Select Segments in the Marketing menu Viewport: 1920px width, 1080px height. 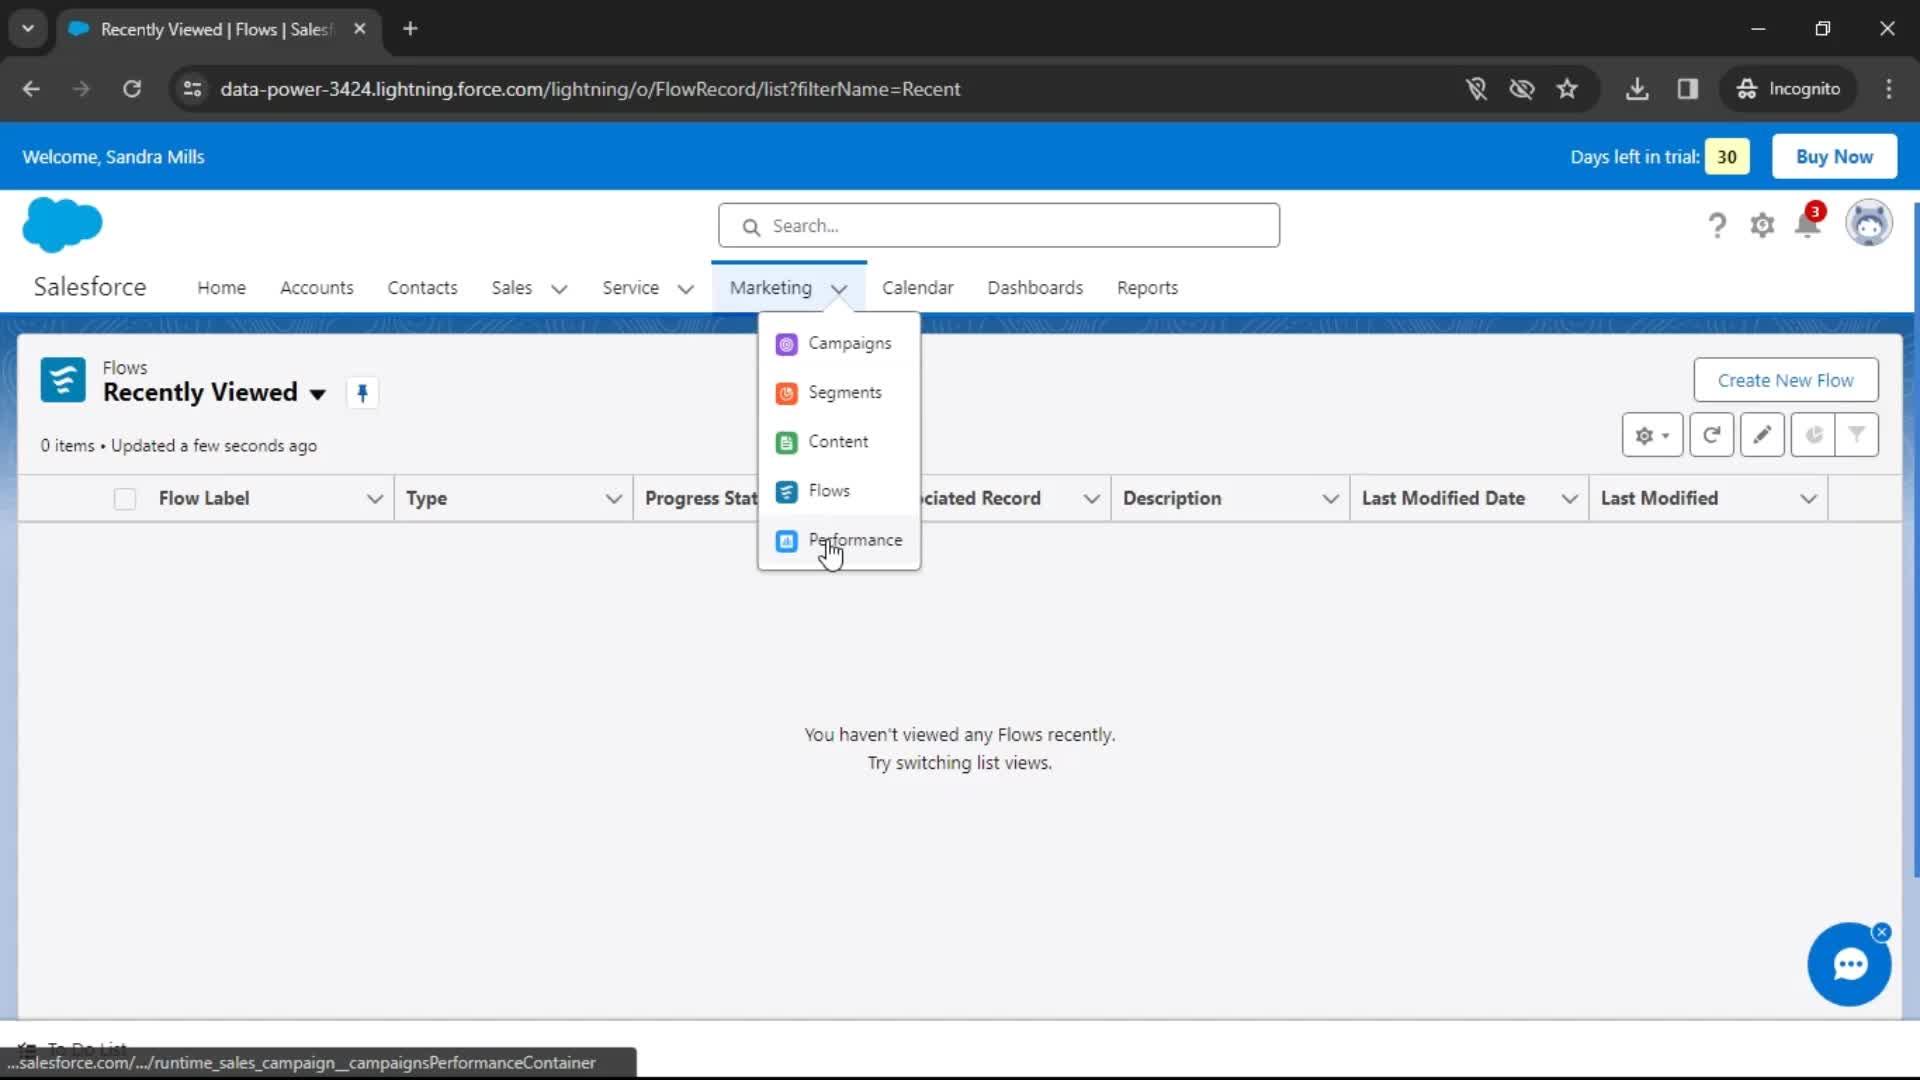tap(839, 392)
